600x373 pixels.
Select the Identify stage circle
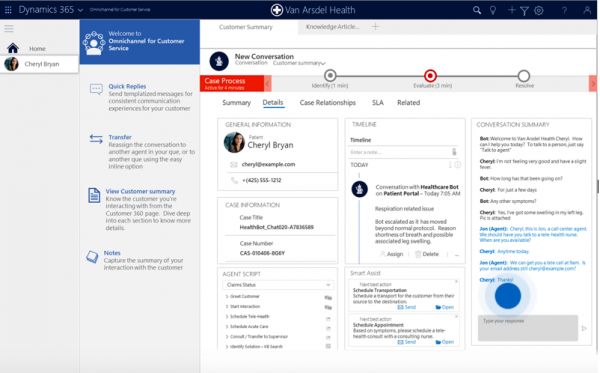tap(330, 76)
